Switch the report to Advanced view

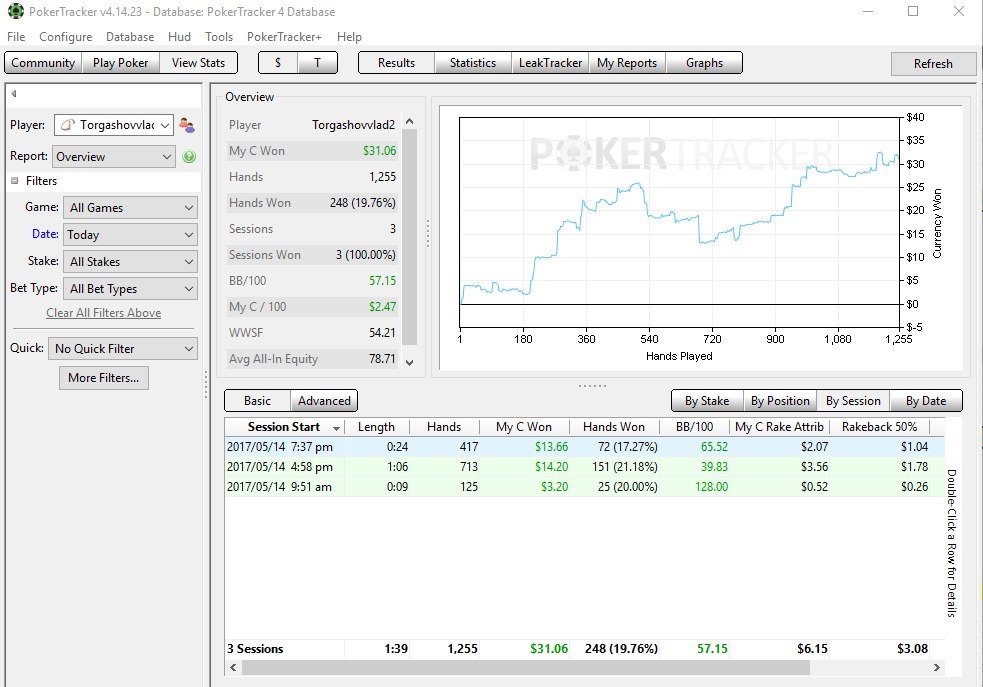pyautogui.click(x=324, y=401)
